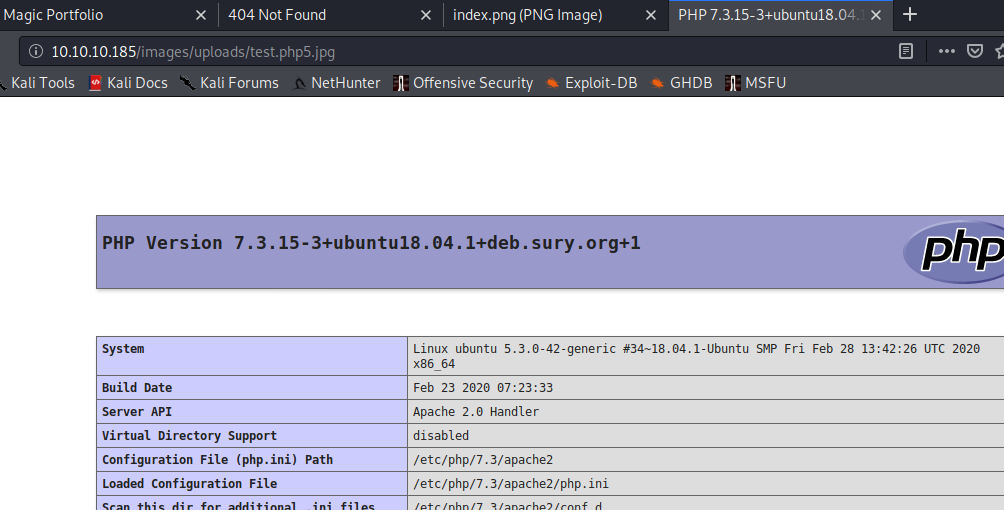The image size is (1004, 510).
Task: Open the Kali Forums bookmark
Action: [230, 83]
